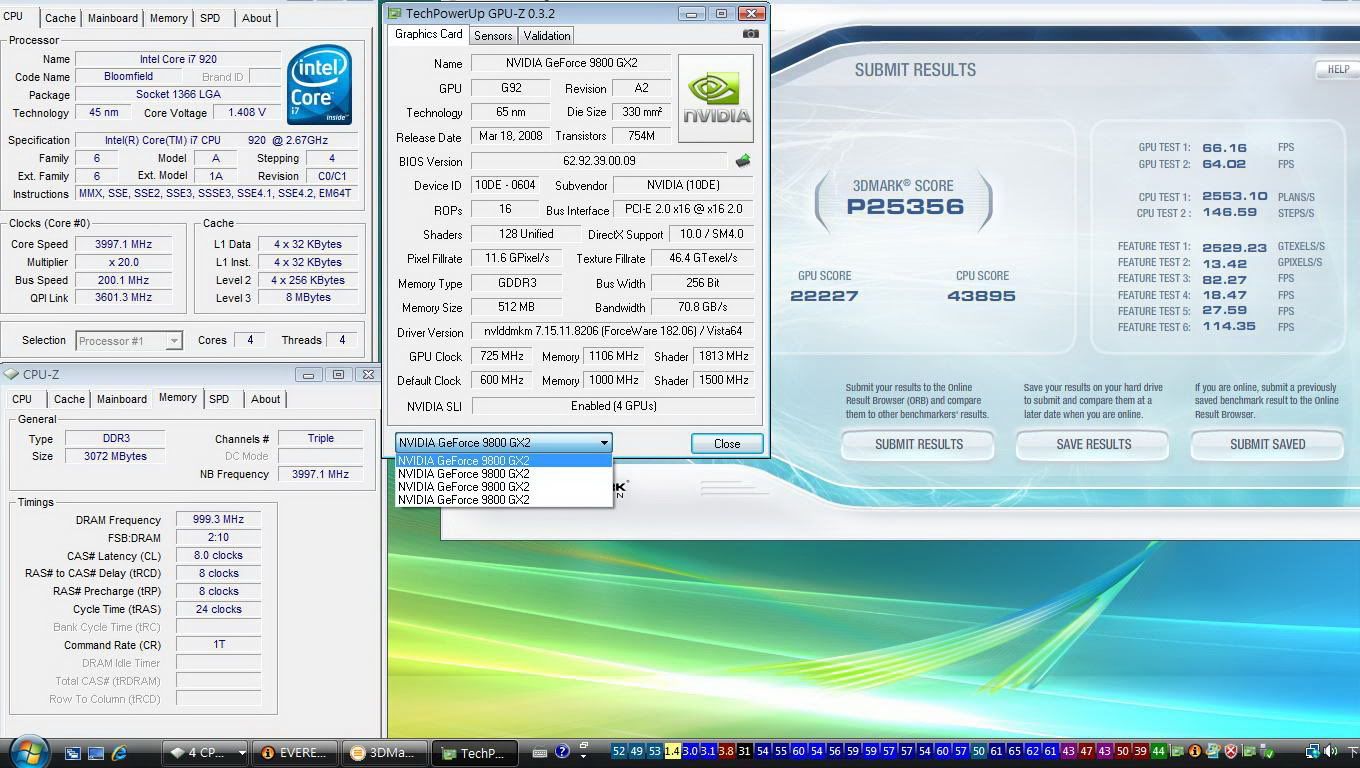Open the Memory tab in the CPU-Z processor window
Screen dimensions: 1360x768
[168, 18]
